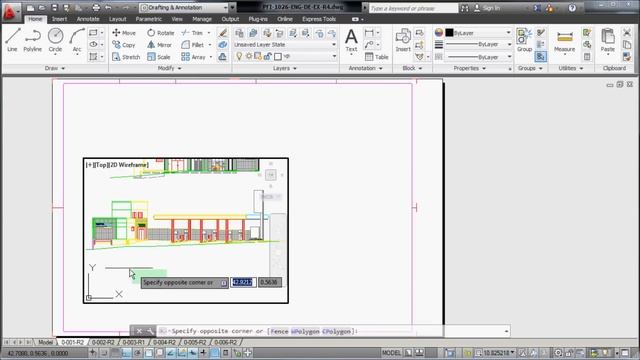Activate the Scale command
The height and width of the screenshot is (360, 640).
click(x=159, y=57)
